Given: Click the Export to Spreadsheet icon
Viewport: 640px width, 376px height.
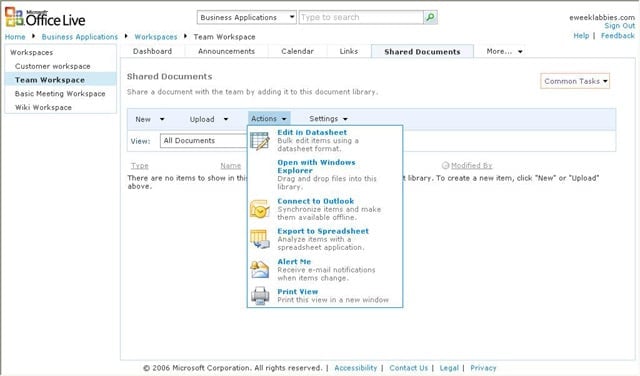Looking at the screenshot, I should pos(260,239).
